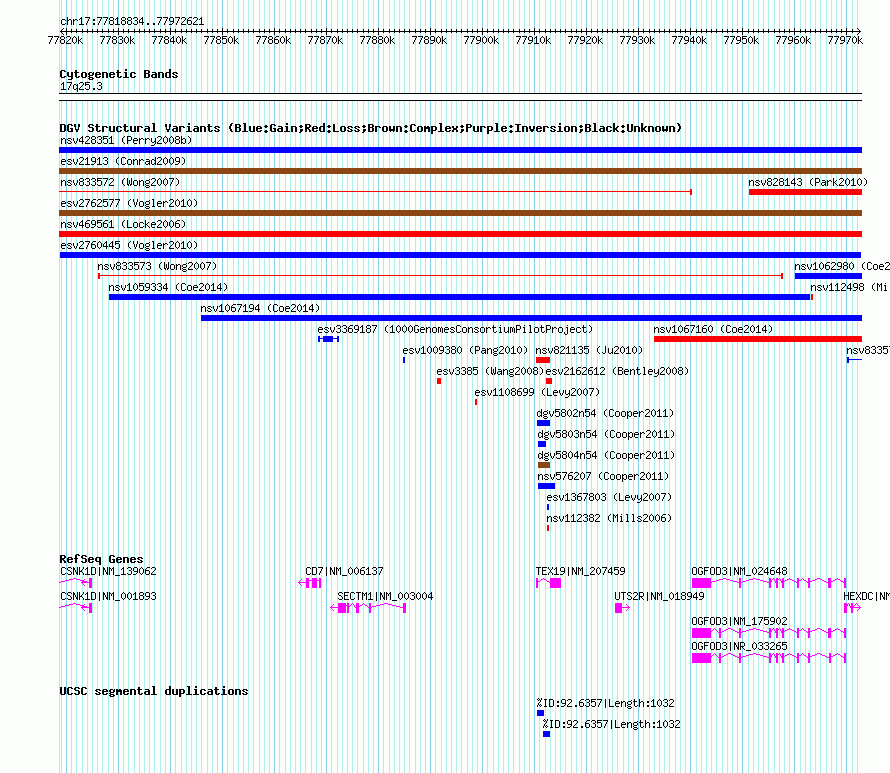Viewport: 890px width, 773px height.
Task: Click the esv3385 (Wang2008) red marker
Action: 439,381
